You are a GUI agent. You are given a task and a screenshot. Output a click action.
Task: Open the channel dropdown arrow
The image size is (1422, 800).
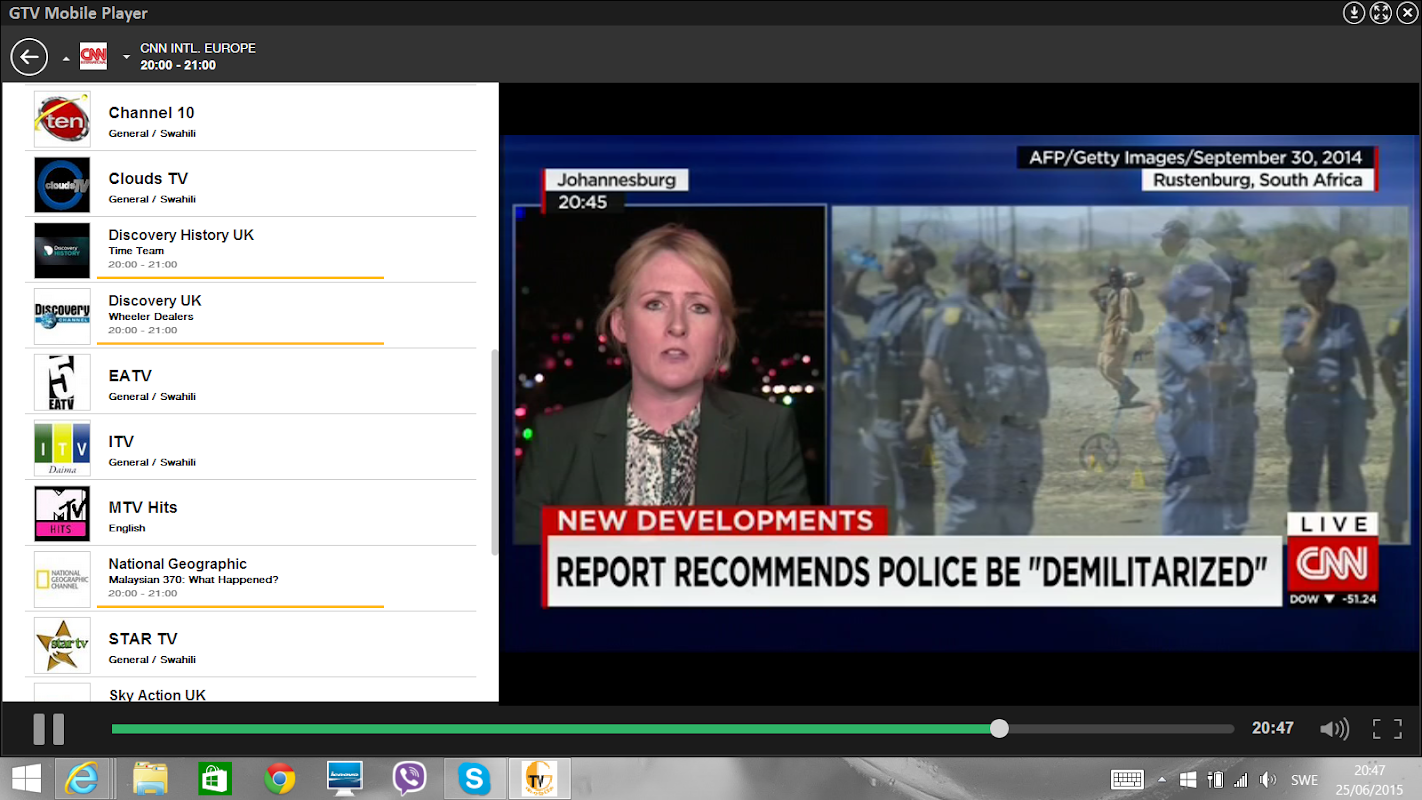click(126, 58)
